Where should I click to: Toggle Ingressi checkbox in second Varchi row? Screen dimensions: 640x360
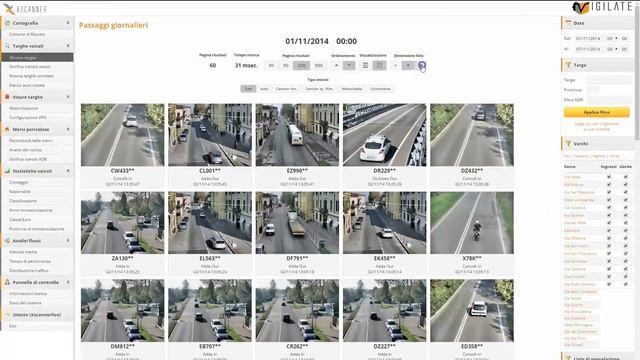[609, 184]
